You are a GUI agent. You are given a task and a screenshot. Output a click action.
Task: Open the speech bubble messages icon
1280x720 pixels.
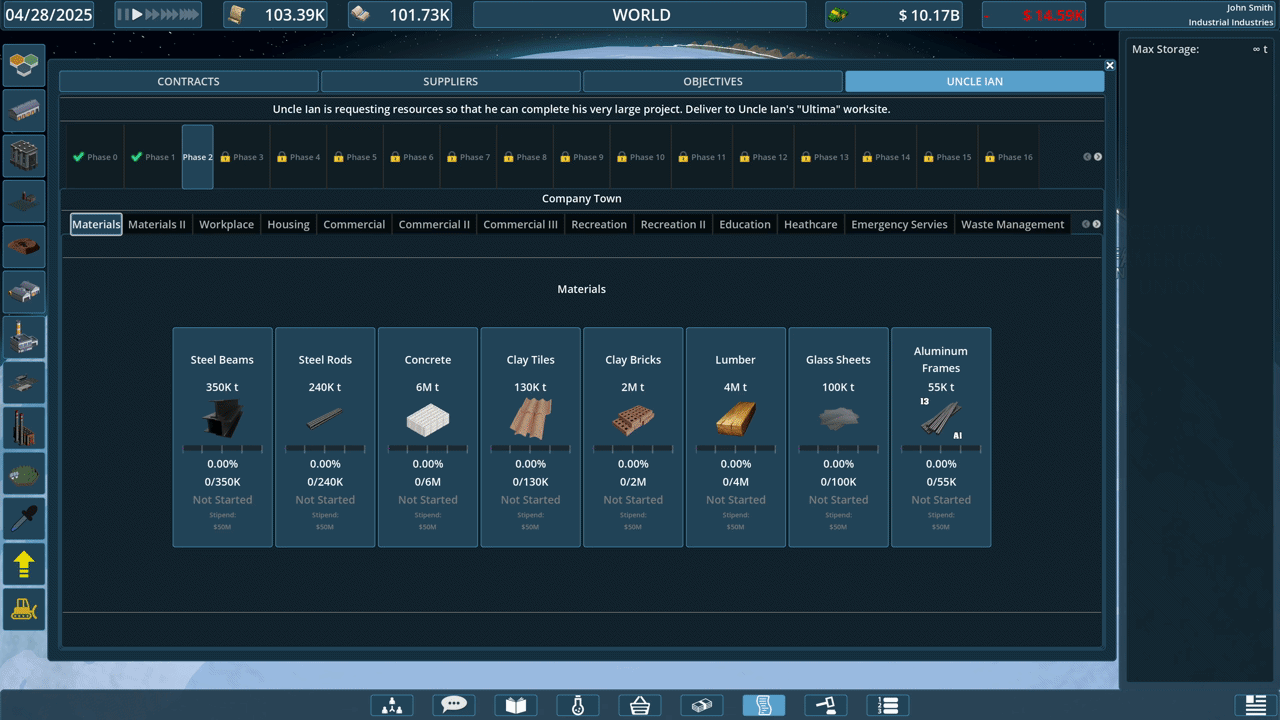[453, 705]
